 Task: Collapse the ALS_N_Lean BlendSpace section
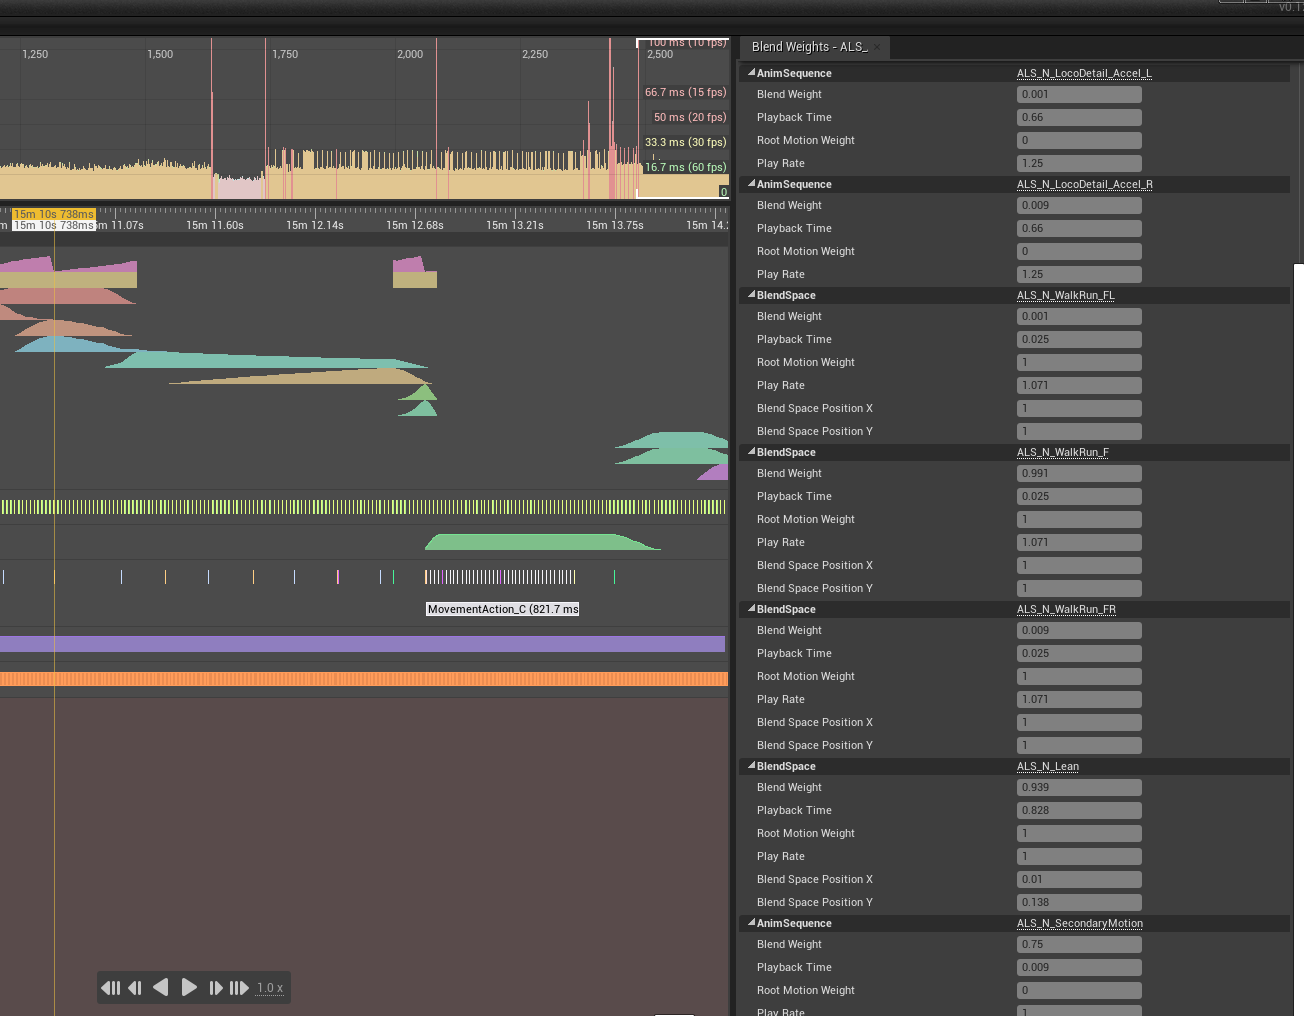751,766
